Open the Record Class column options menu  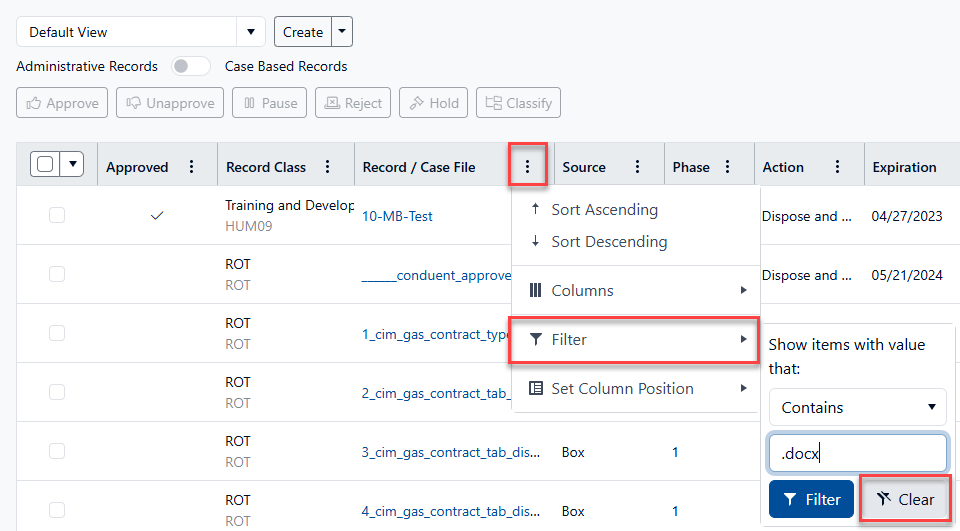tap(327, 167)
